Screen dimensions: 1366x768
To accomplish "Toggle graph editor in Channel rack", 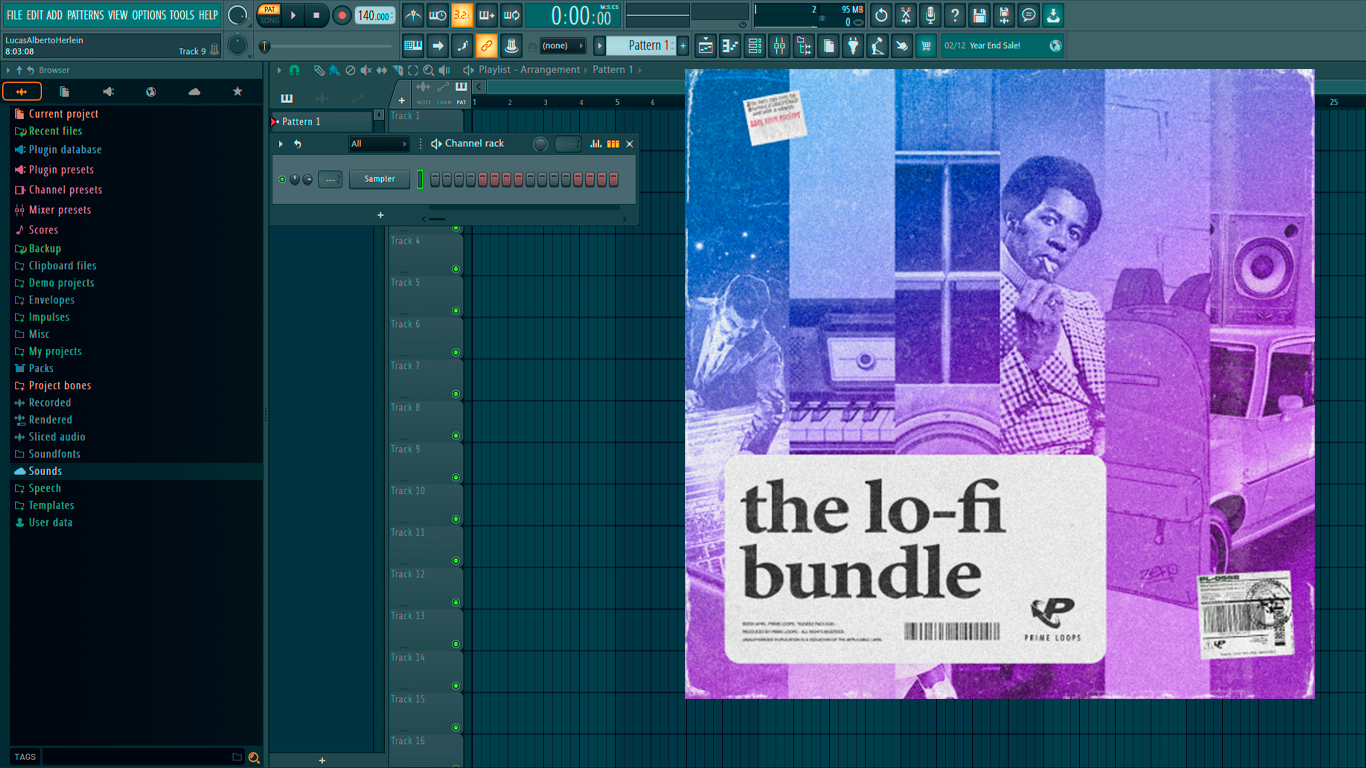I will coord(596,144).
